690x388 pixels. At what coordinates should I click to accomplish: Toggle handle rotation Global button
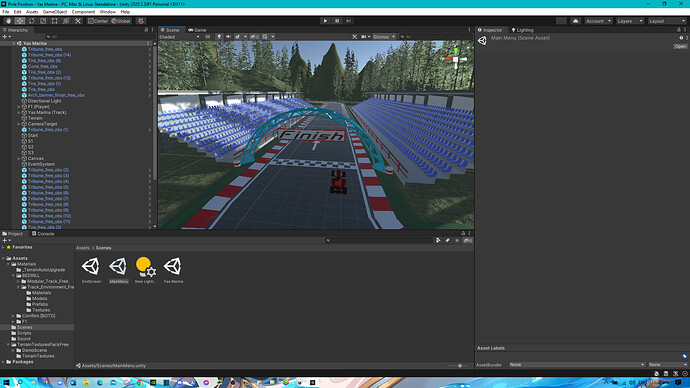pyautogui.click(x=121, y=21)
